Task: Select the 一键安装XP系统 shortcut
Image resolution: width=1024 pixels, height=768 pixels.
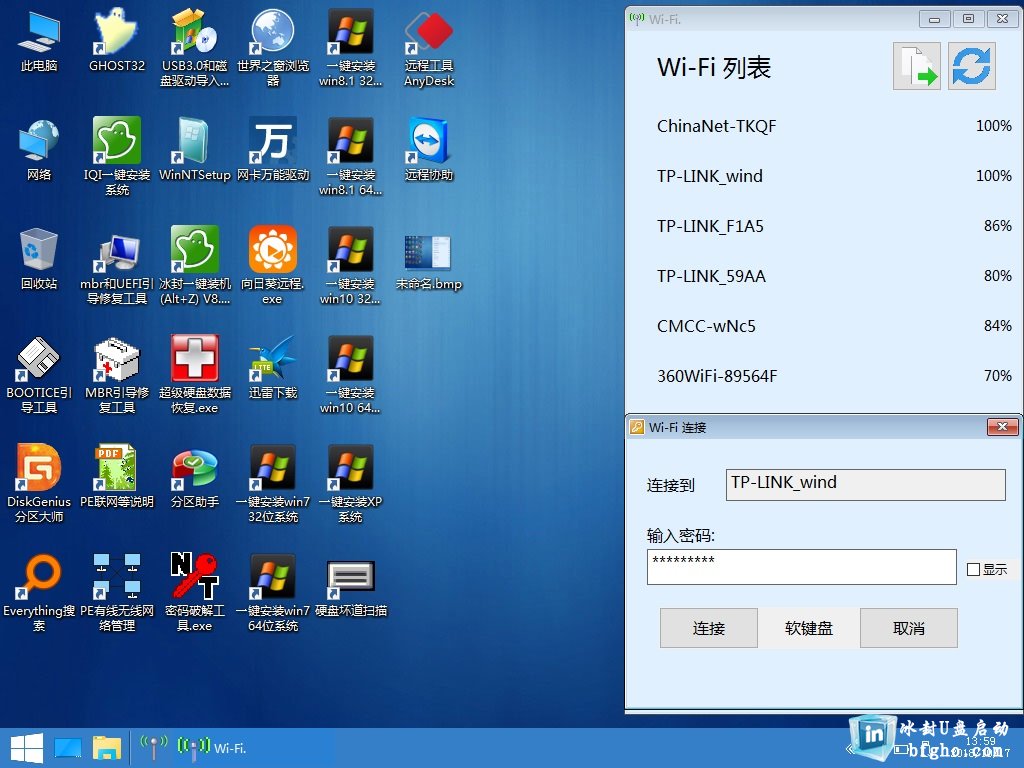Action: (x=351, y=484)
